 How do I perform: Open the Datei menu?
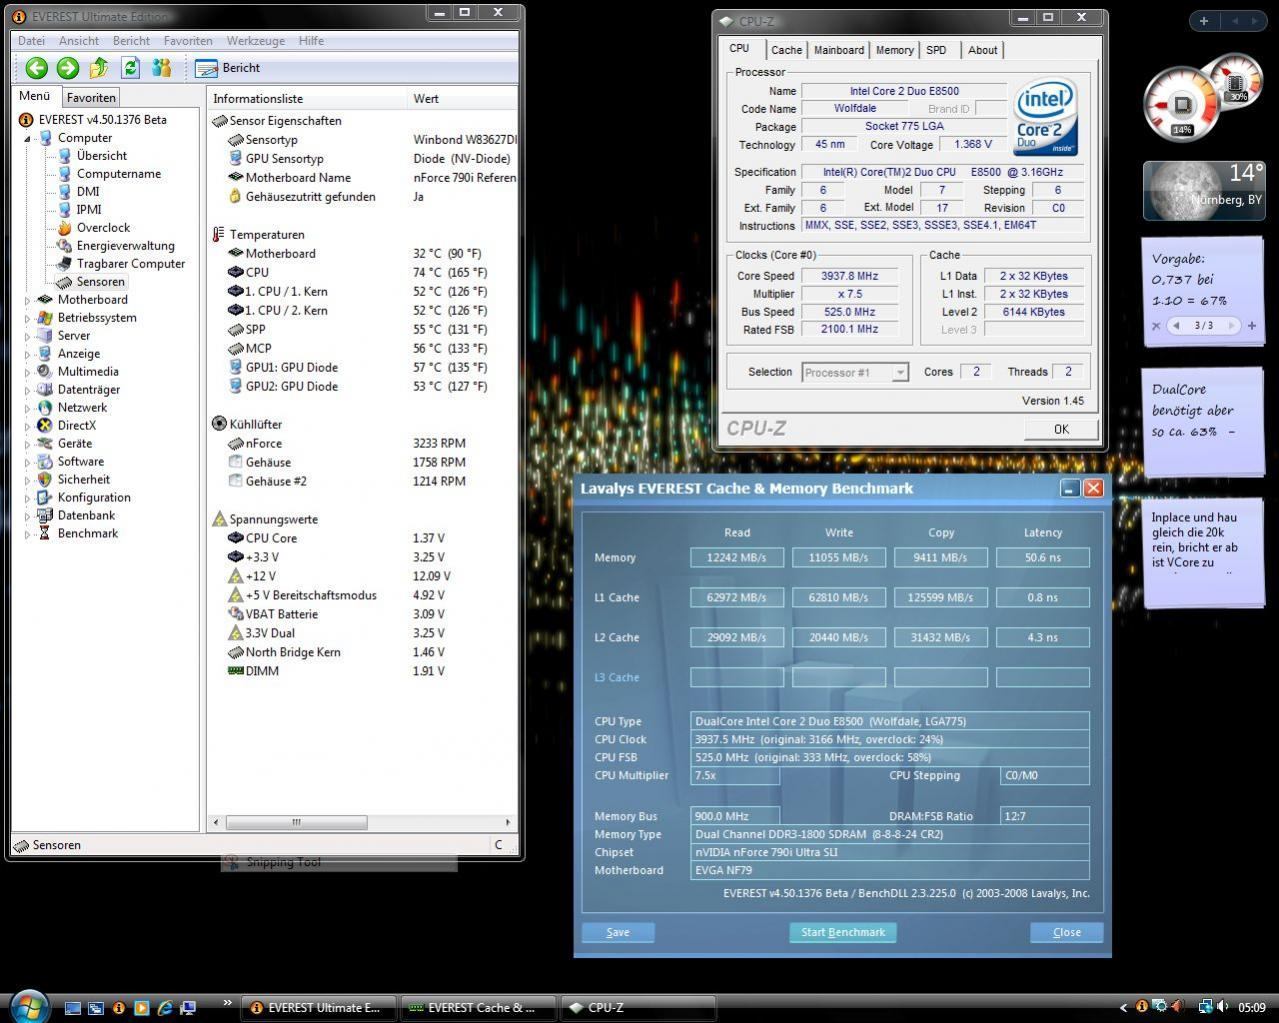pyautogui.click(x=31, y=41)
